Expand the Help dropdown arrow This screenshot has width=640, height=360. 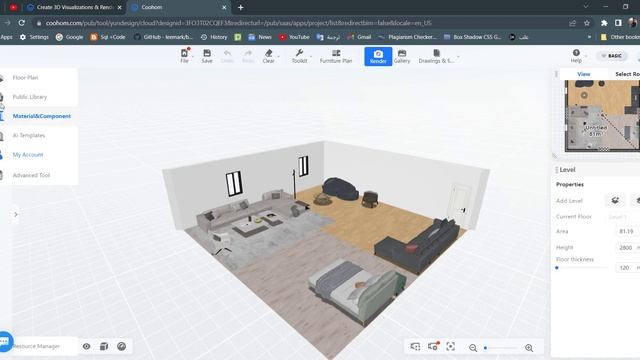[x=586, y=56]
